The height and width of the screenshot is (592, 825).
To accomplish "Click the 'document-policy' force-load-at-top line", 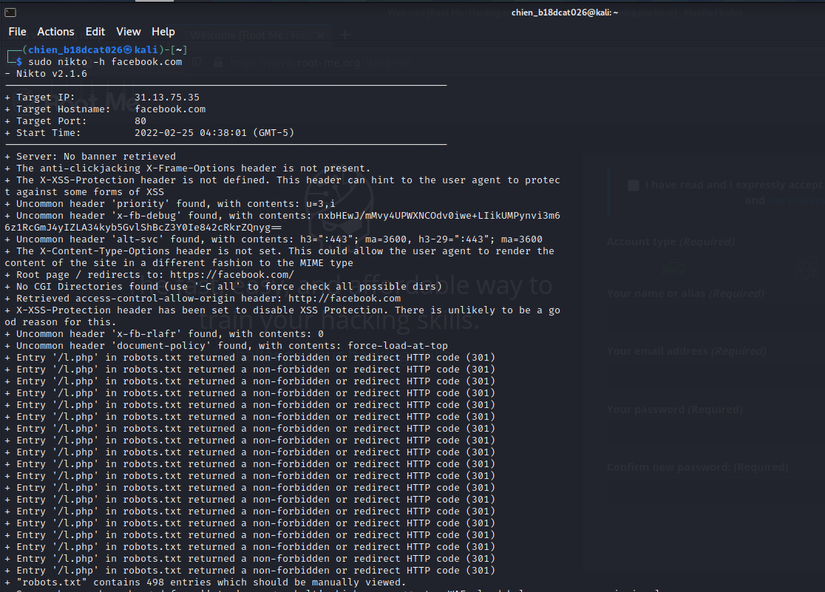I will (x=226, y=346).
